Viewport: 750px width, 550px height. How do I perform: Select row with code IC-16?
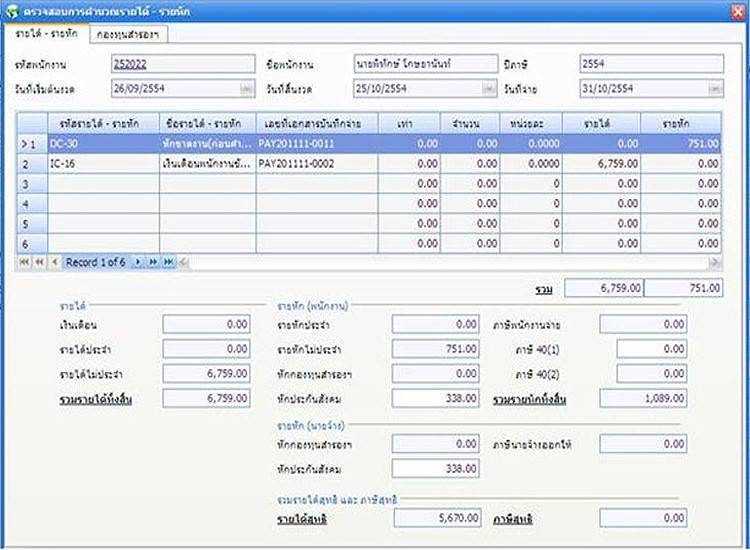pos(100,163)
